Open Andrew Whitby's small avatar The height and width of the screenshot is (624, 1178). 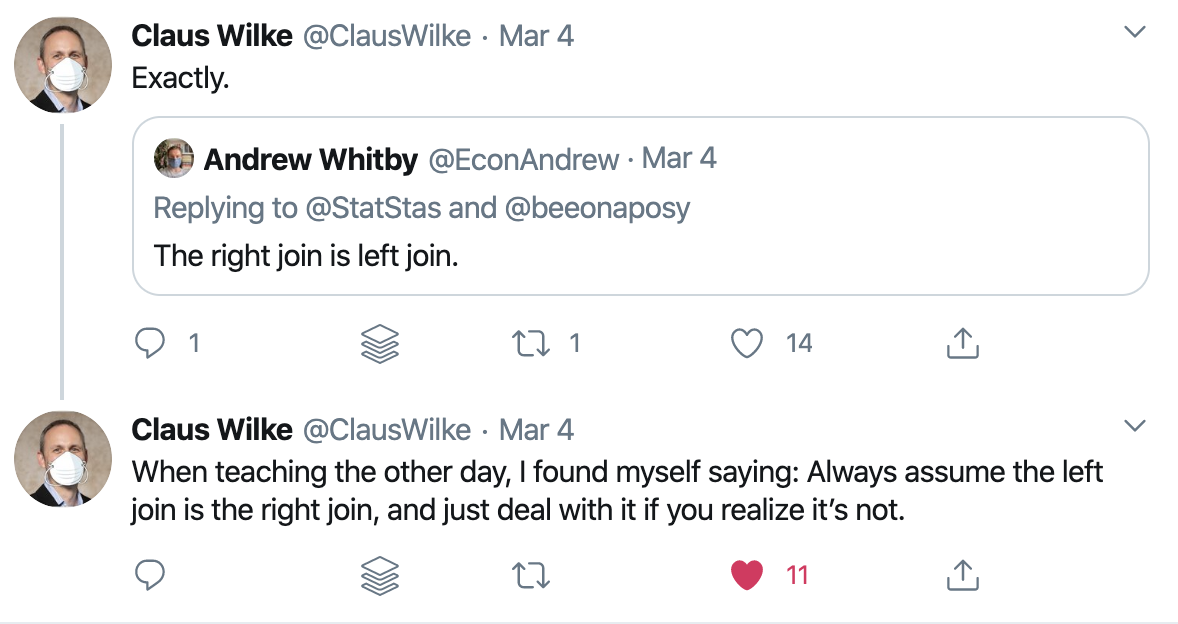tap(174, 158)
